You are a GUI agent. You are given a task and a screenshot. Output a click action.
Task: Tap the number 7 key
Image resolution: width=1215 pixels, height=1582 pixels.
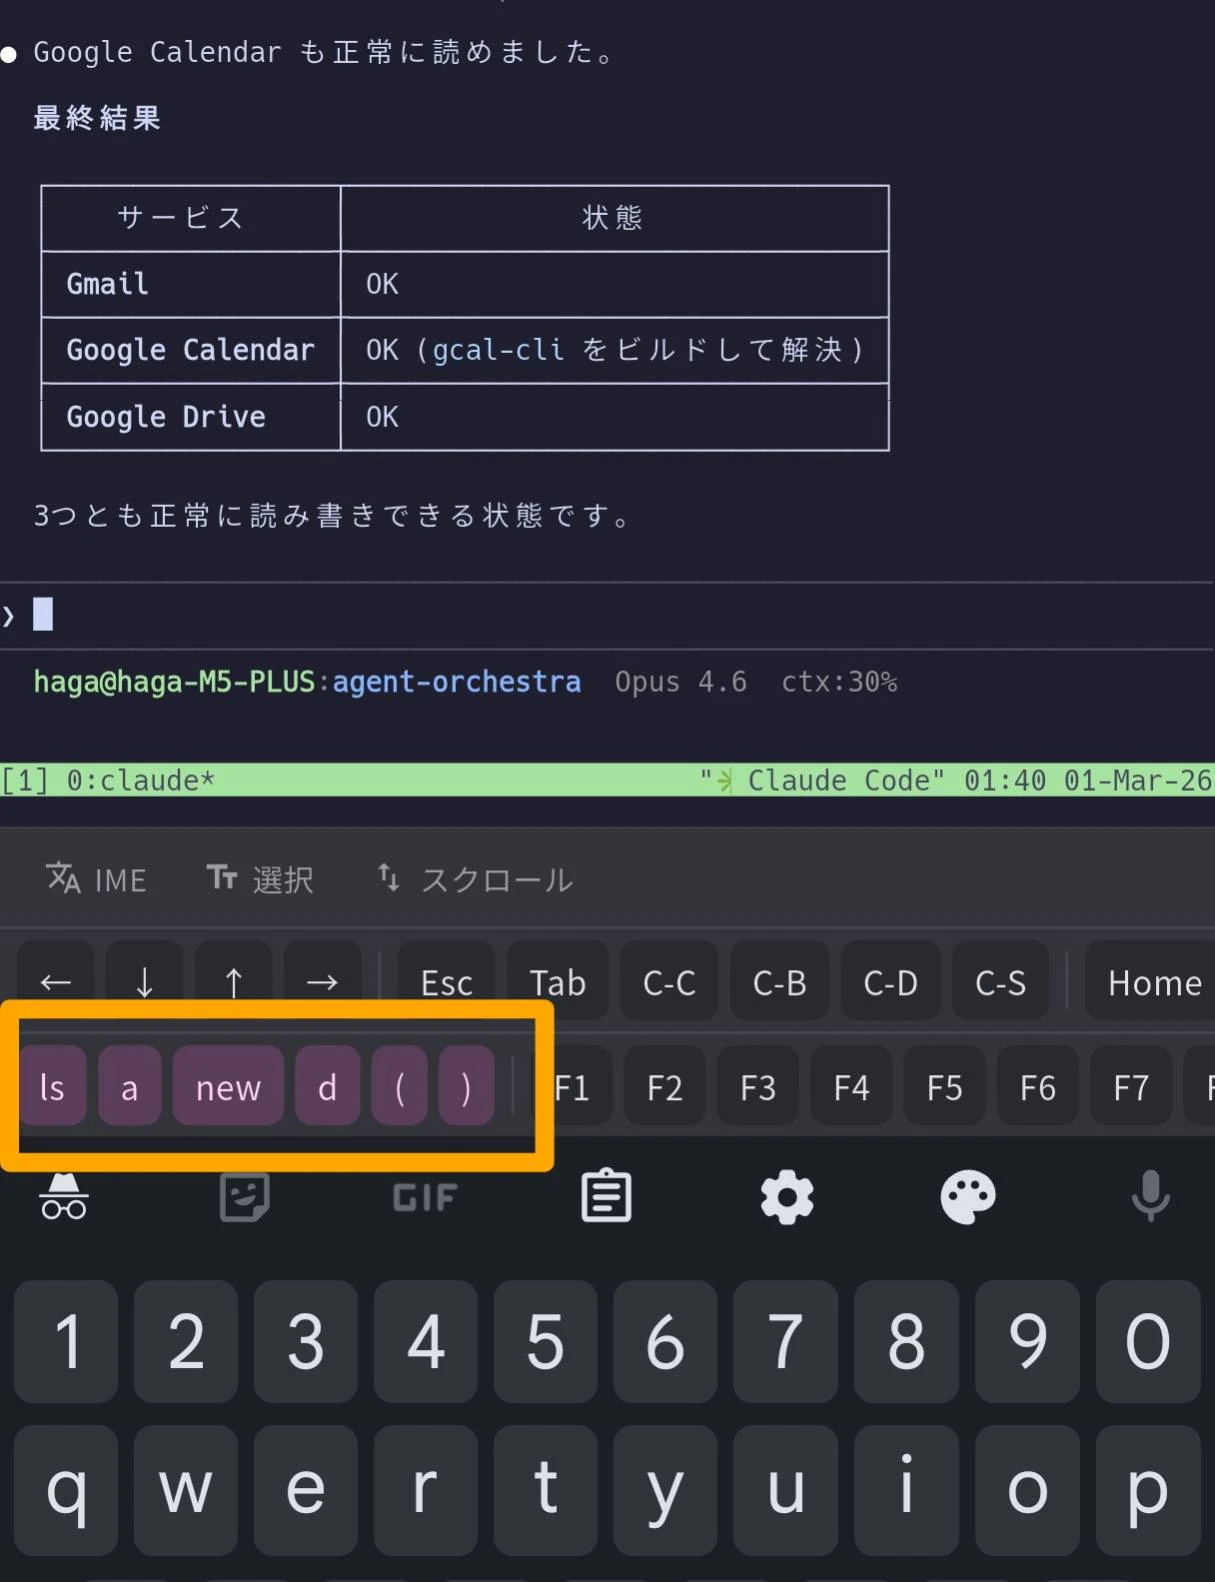786,1341
